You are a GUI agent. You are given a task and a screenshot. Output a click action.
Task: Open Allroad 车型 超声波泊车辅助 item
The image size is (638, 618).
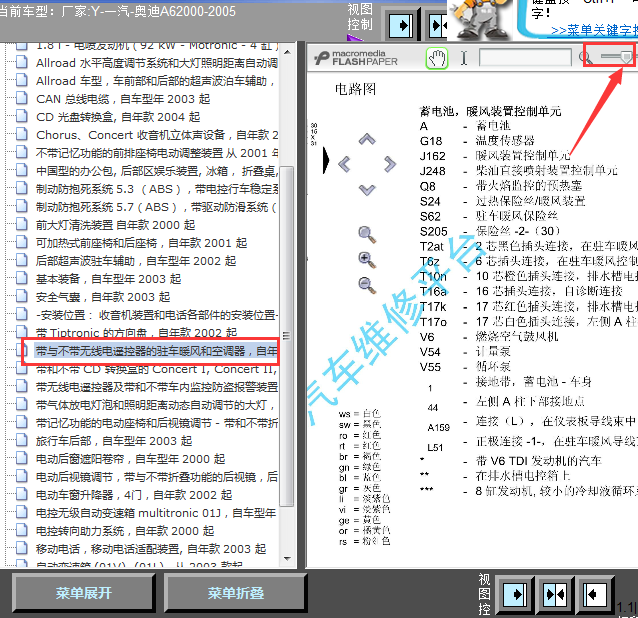155,81
